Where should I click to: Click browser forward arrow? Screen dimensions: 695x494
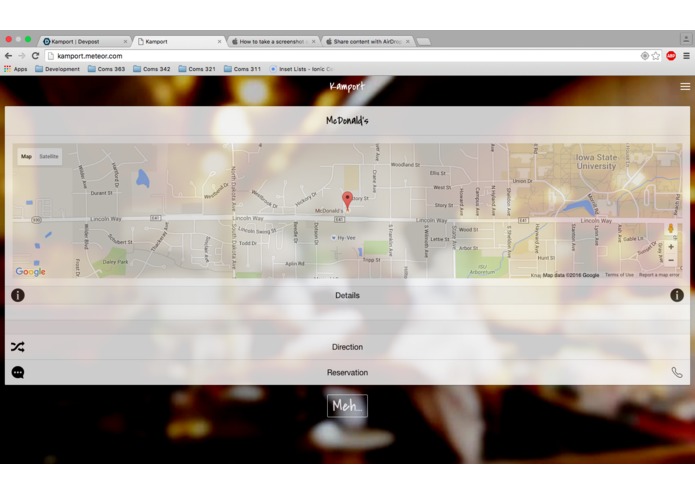(x=22, y=56)
